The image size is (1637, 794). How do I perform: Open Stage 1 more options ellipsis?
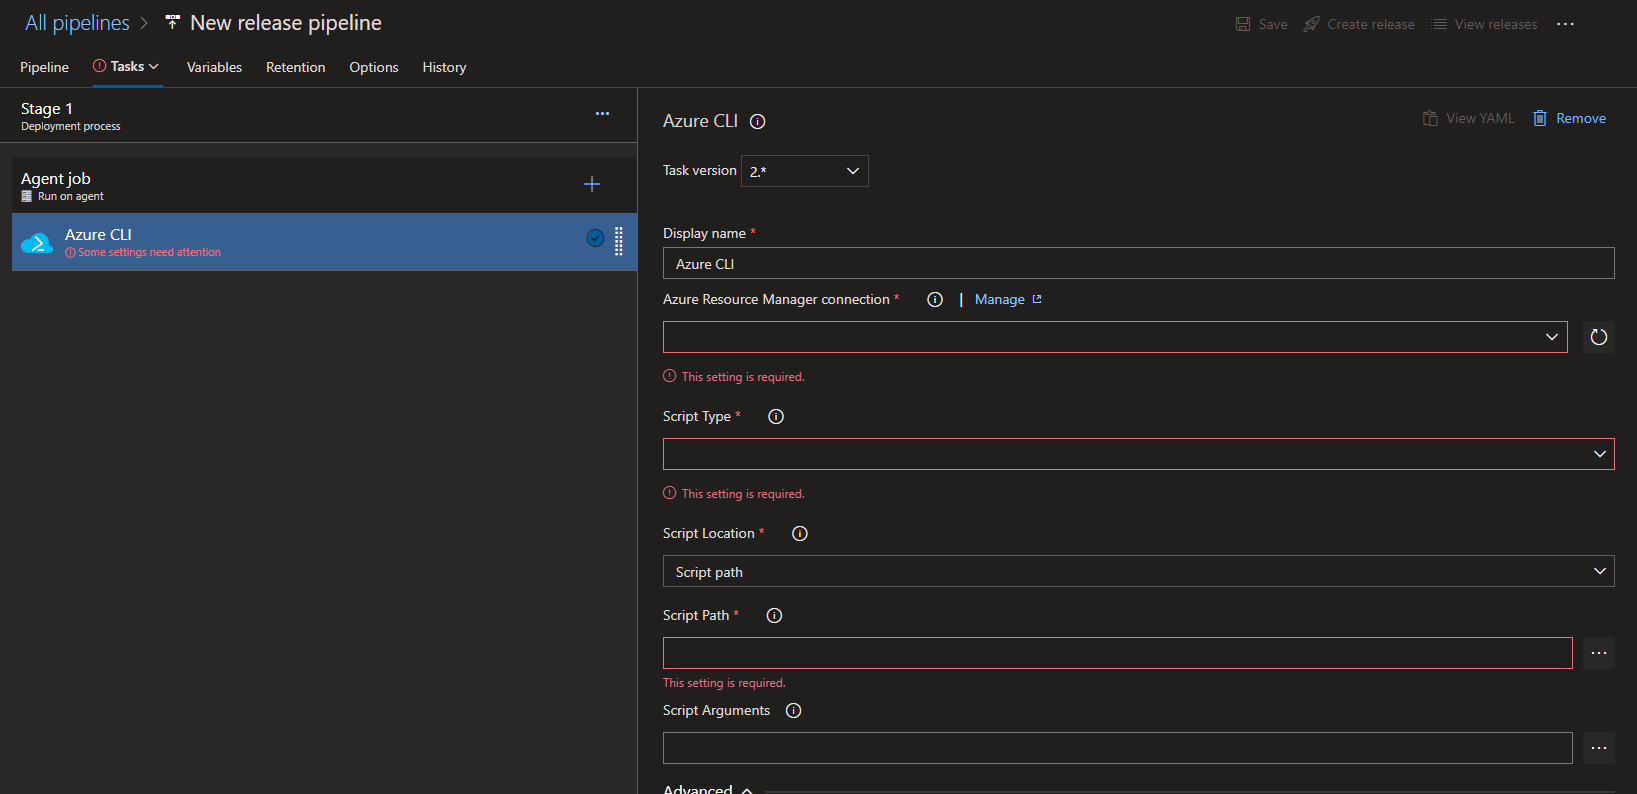(x=602, y=114)
